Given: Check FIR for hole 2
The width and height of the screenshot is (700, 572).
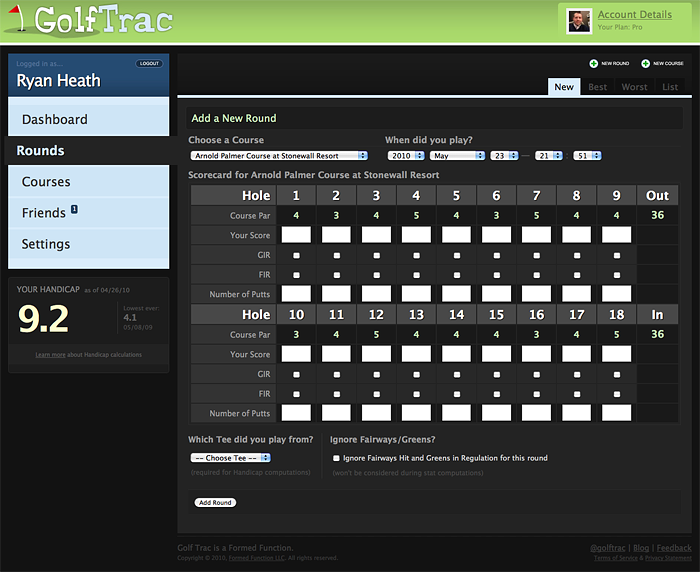Looking at the screenshot, I should click(x=337, y=276).
